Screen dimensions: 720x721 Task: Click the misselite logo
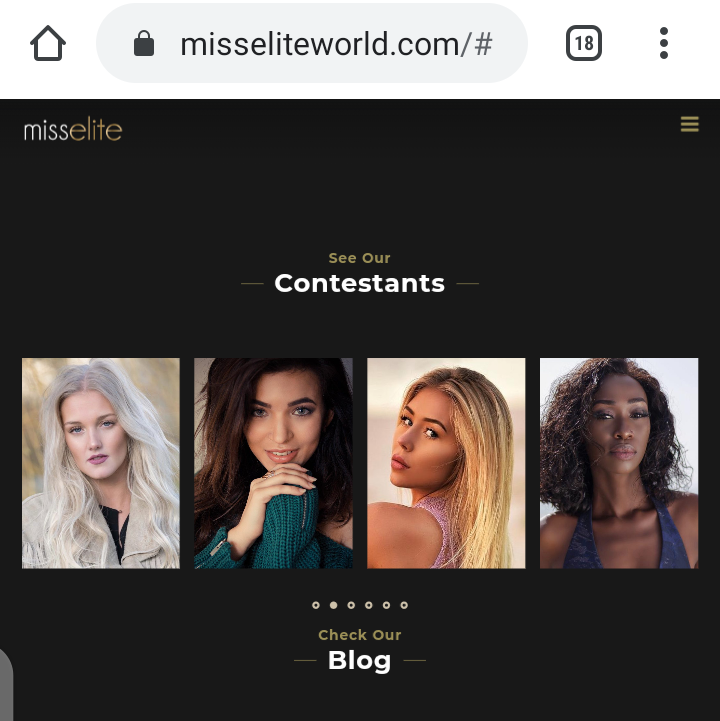point(73,129)
